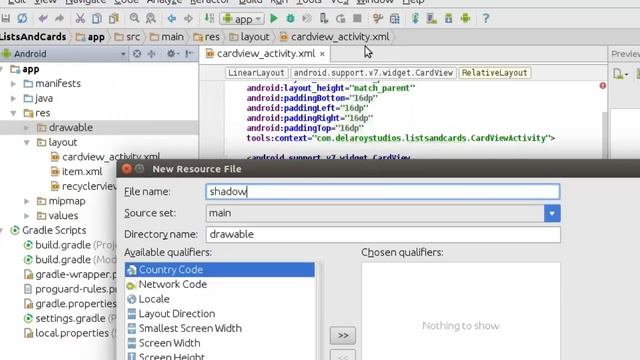The width and height of the screenshot is (640, 360).
Task: Click the Help question mark icon
Action: coord(486,18)
